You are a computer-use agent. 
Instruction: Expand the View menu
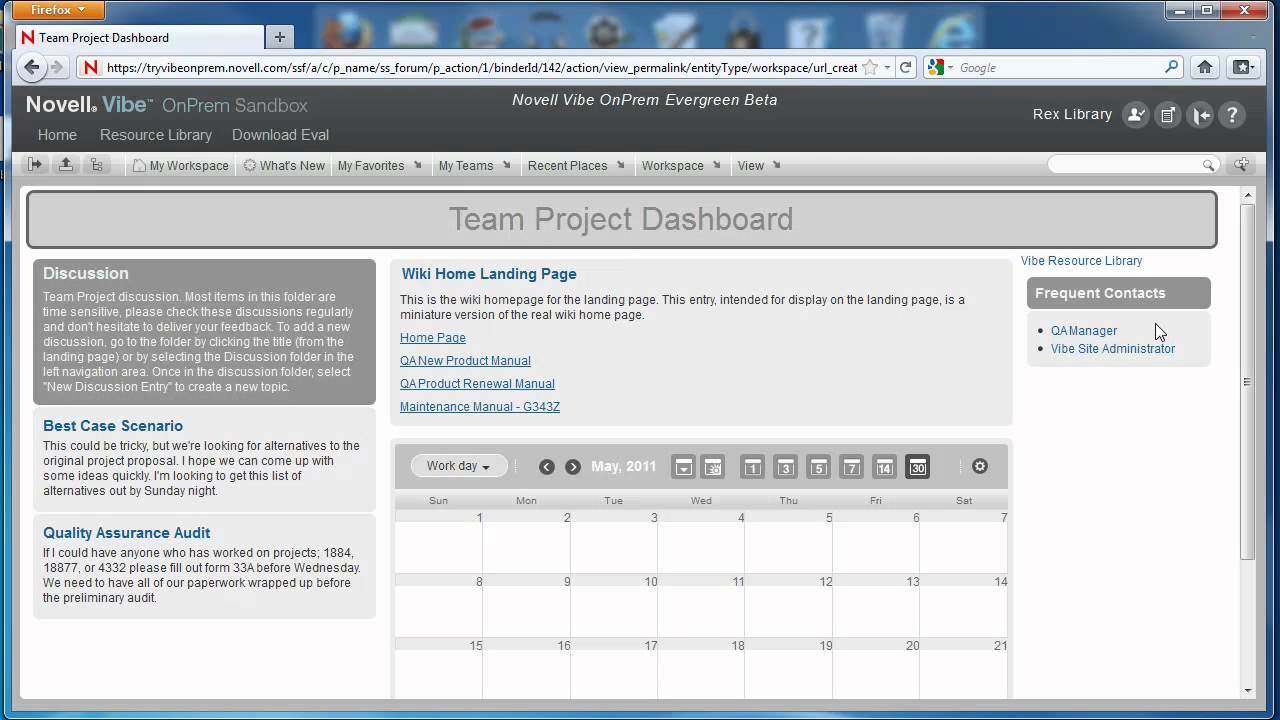click(759, 166)
